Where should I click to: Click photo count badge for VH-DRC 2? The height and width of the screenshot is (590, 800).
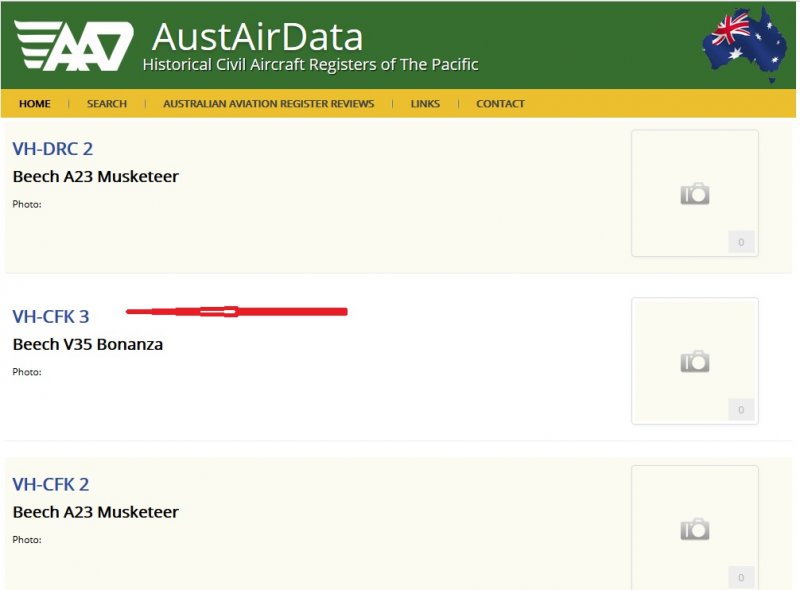point(741,242)
